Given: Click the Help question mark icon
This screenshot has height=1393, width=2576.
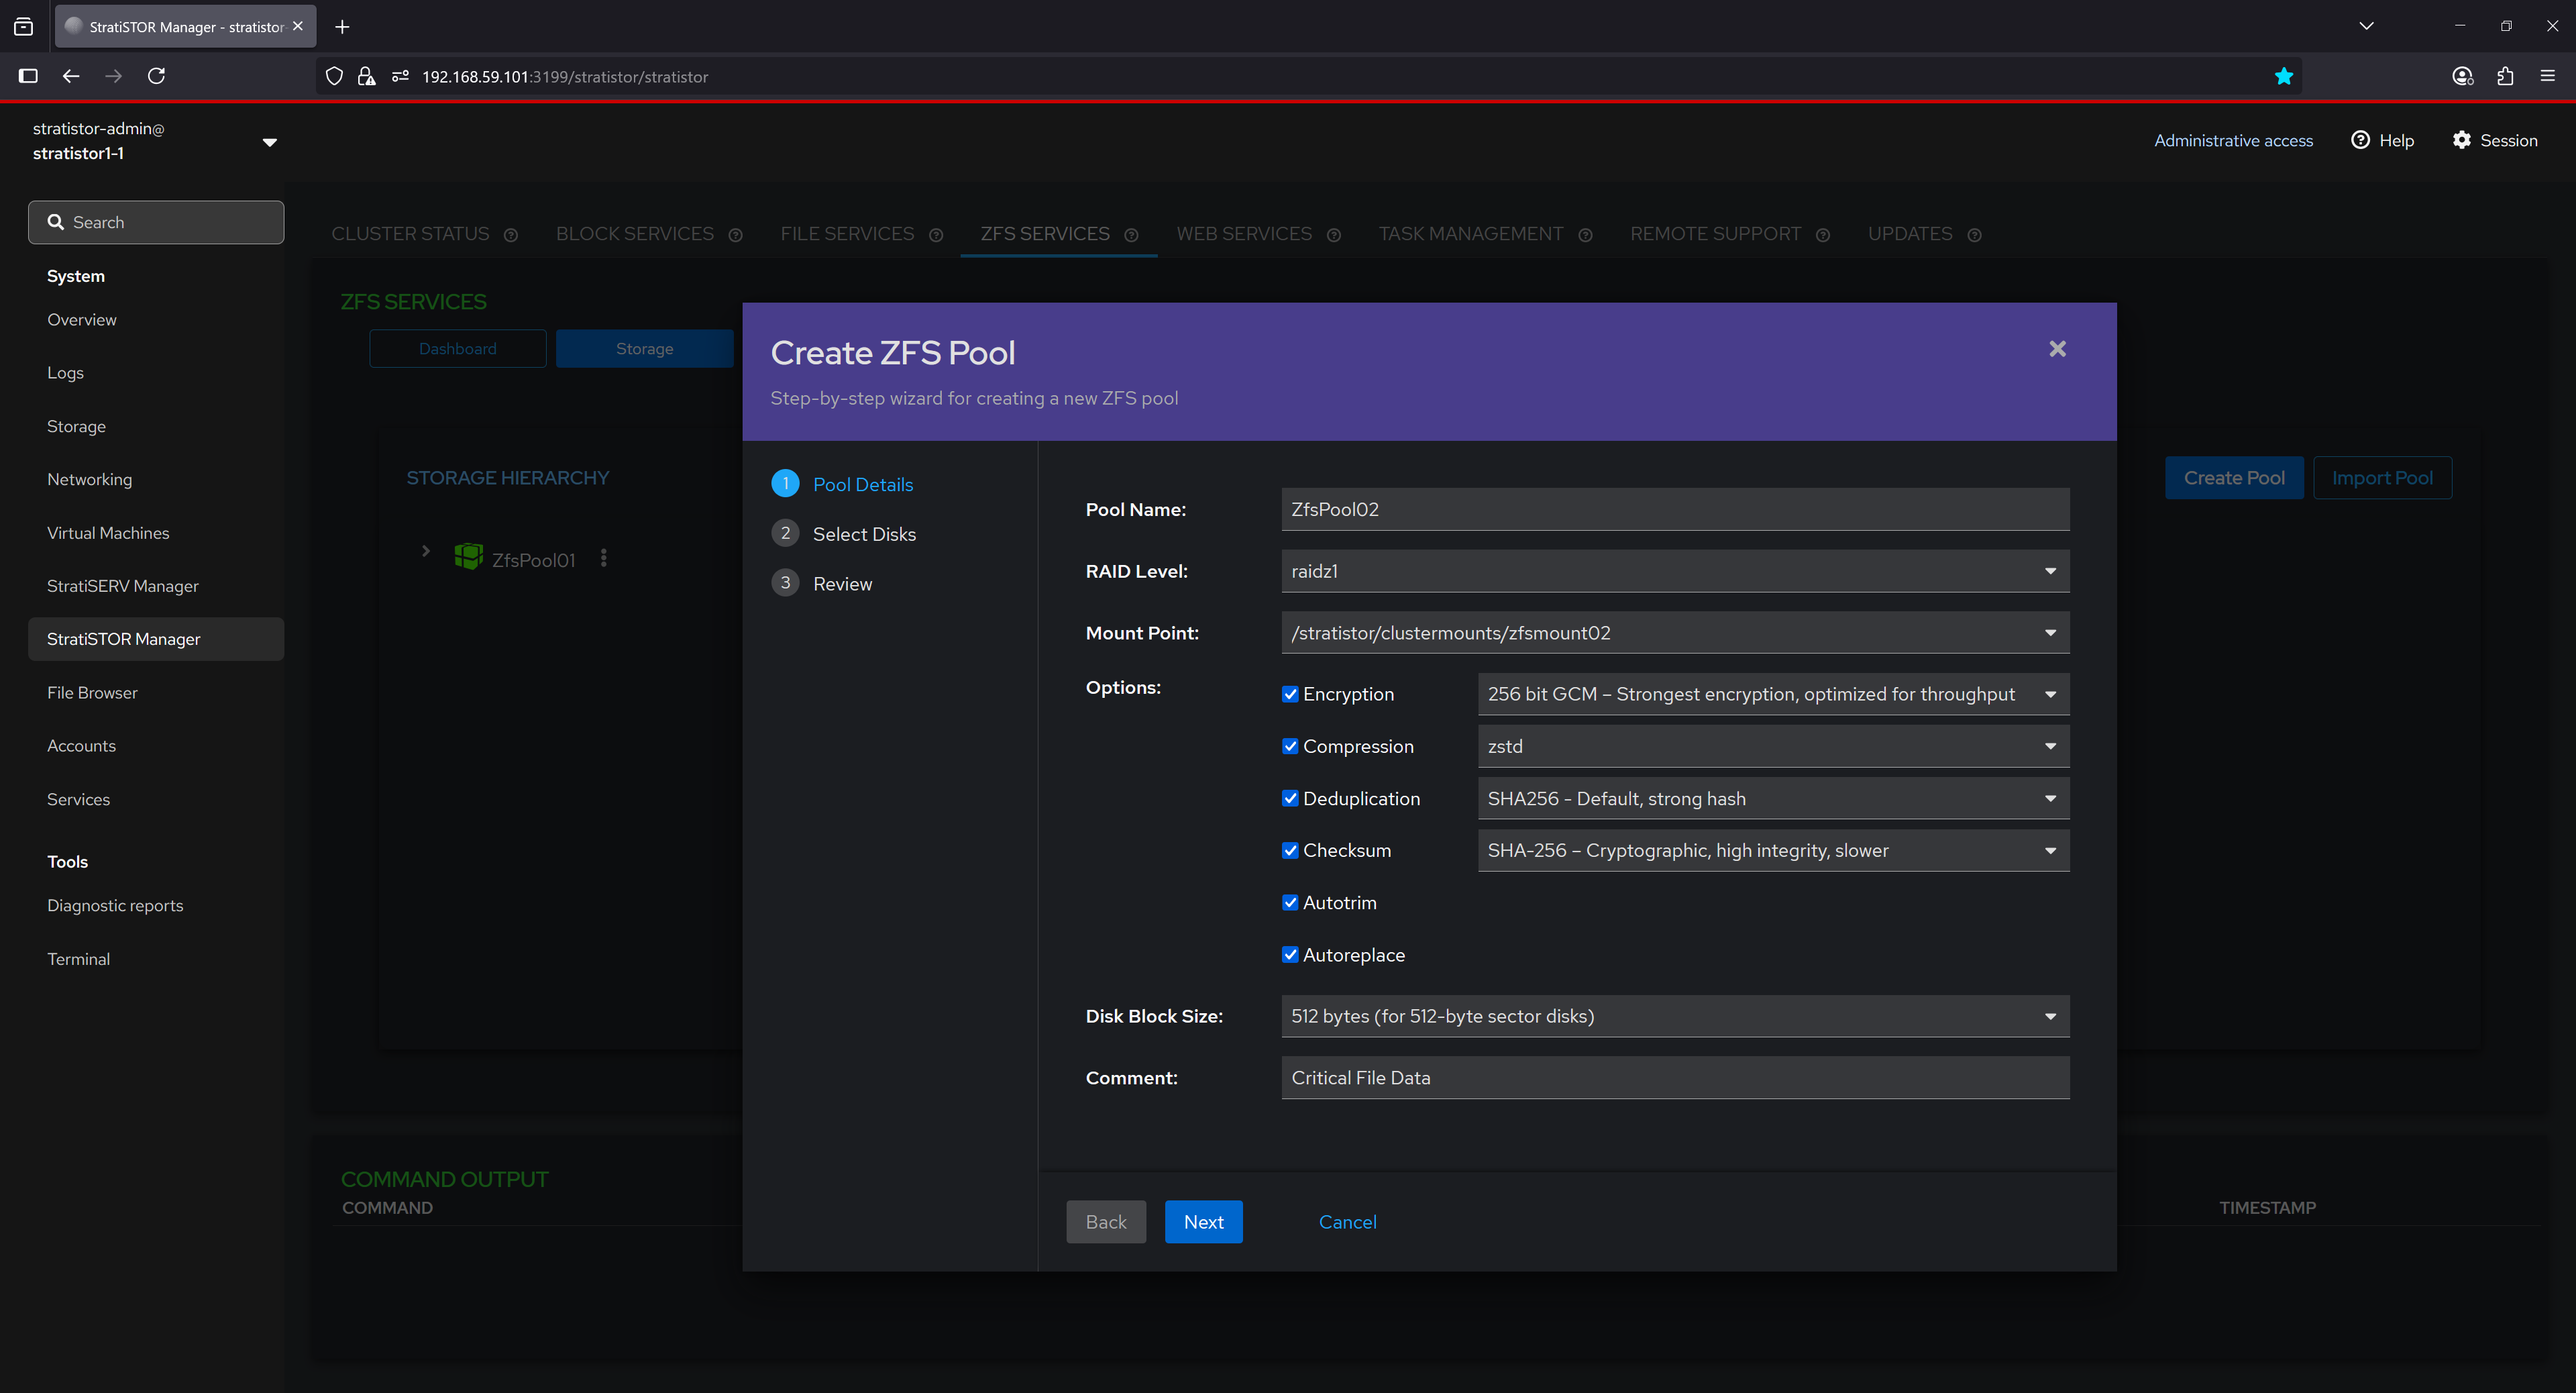Looking at the screenshot, I should [x=2360, y=140].
